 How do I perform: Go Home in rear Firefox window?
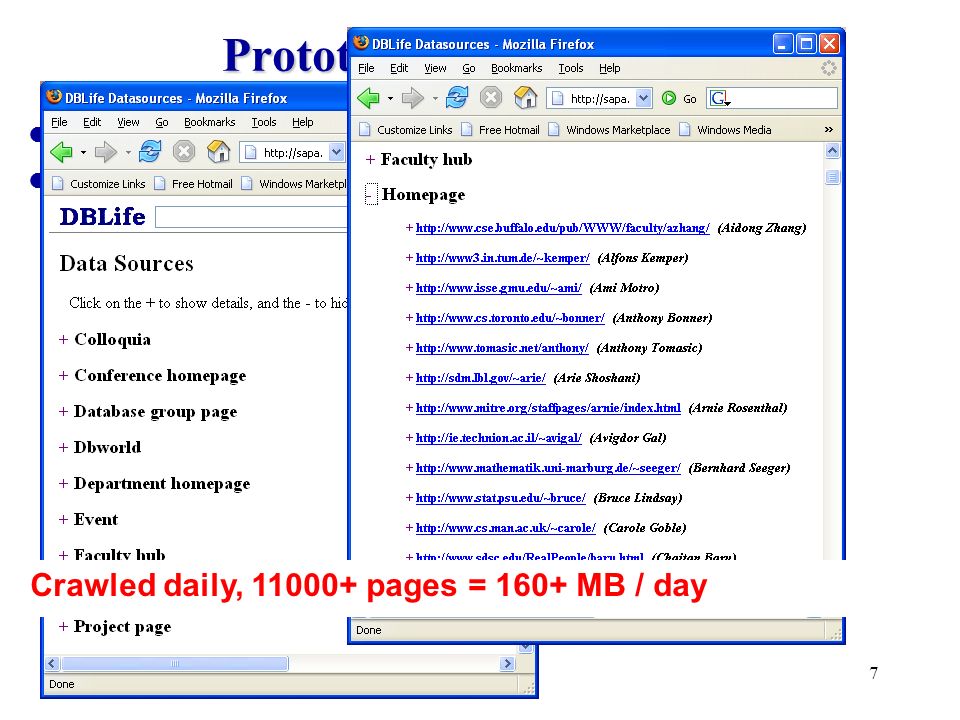point(219,152)
